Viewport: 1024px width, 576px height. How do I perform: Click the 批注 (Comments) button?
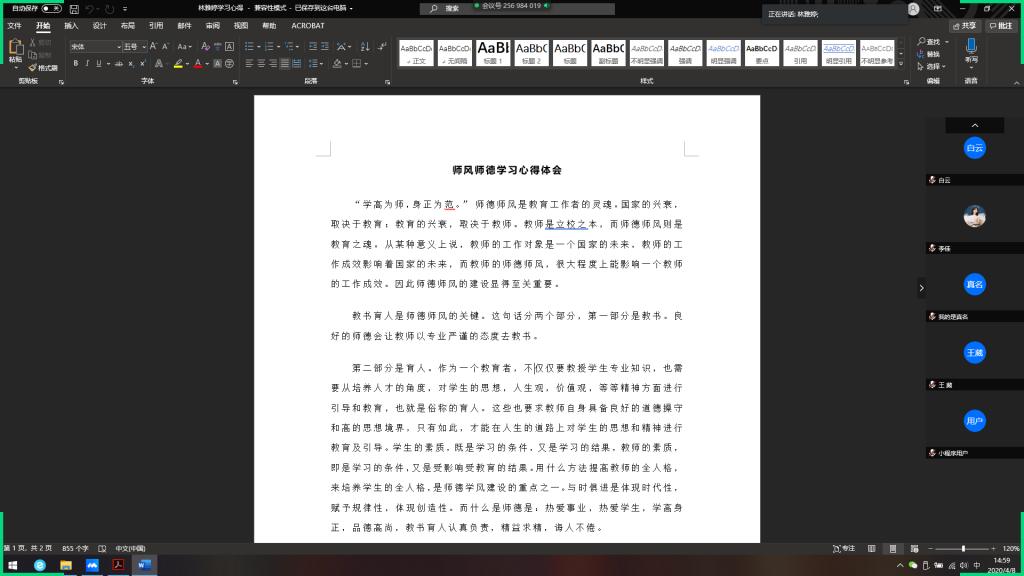point(1000,25)
